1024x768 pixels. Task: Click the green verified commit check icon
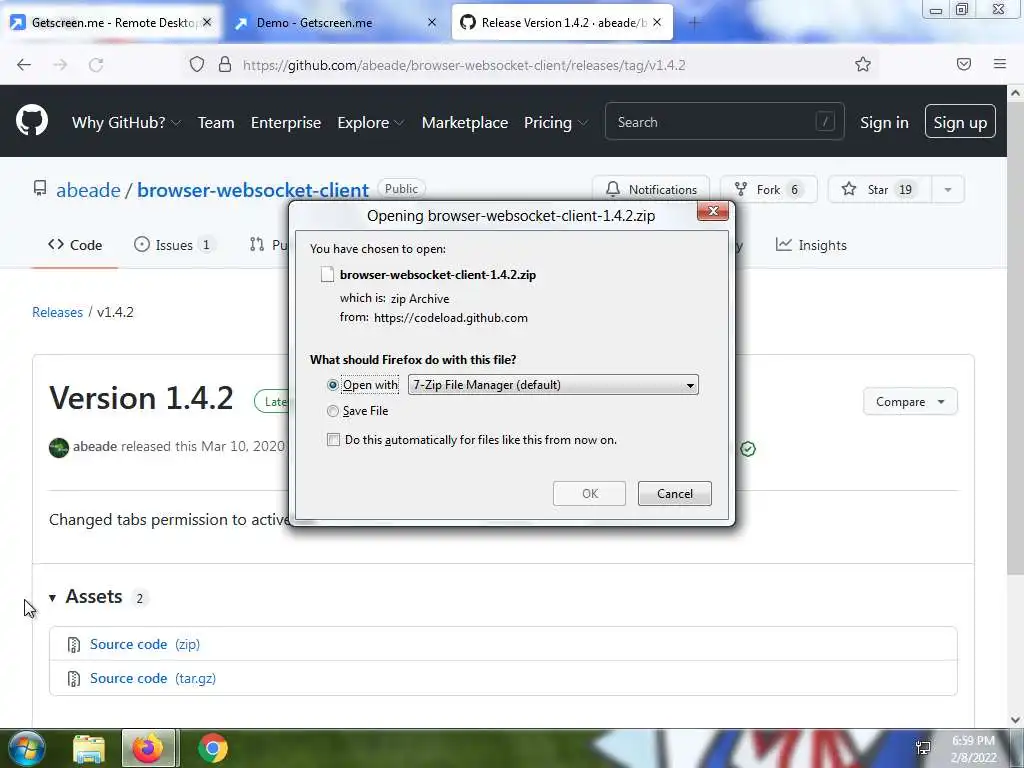click(748, 449)
